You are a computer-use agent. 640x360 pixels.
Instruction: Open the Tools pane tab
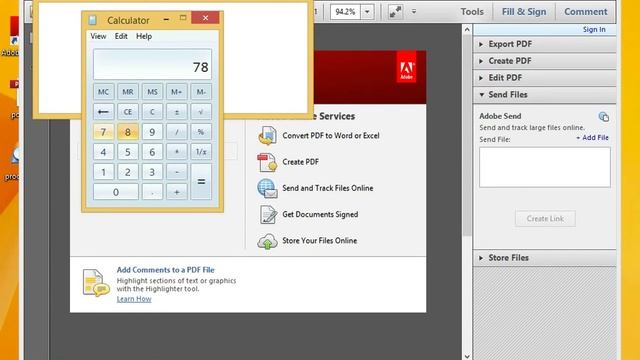pyautogui.click(x=472, y=12)
